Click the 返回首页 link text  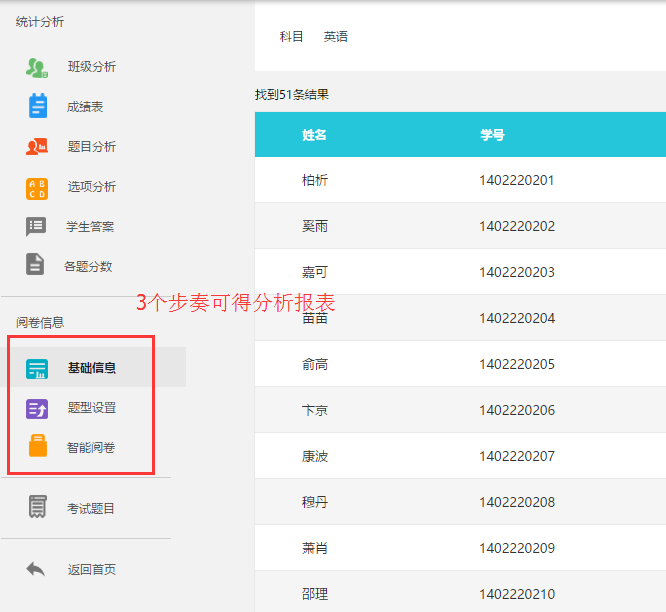pyautogui.click(x=91, y=570)
